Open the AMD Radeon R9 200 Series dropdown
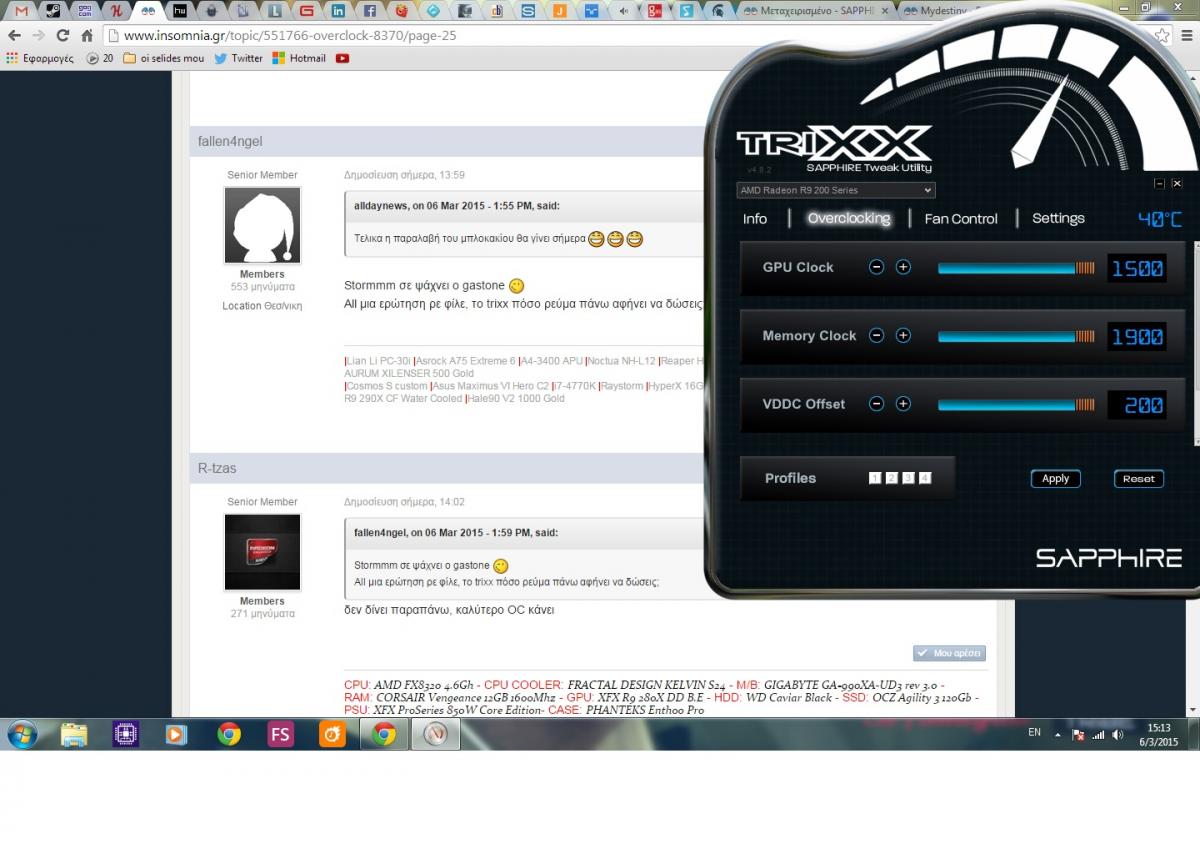This screenshot has width=1200, height=854. (835, 190)
